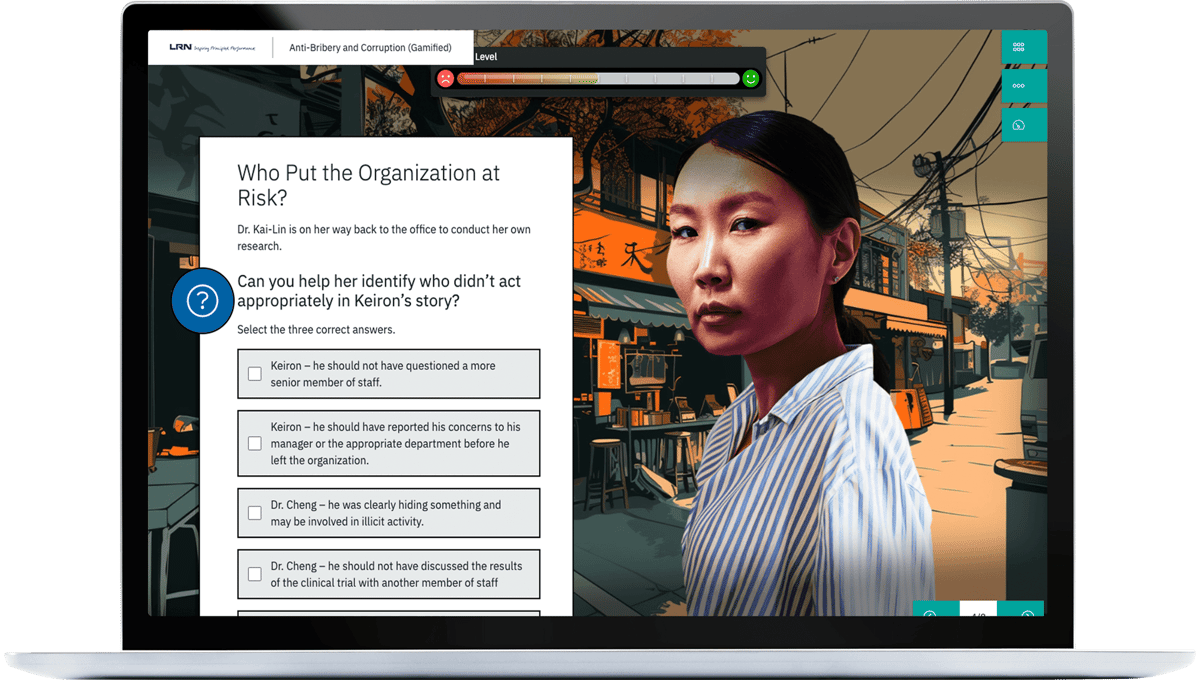
Task: Tick 'Dr. Cheng – should not have discussed' checkbox
Action: click(x=255, y=574)
